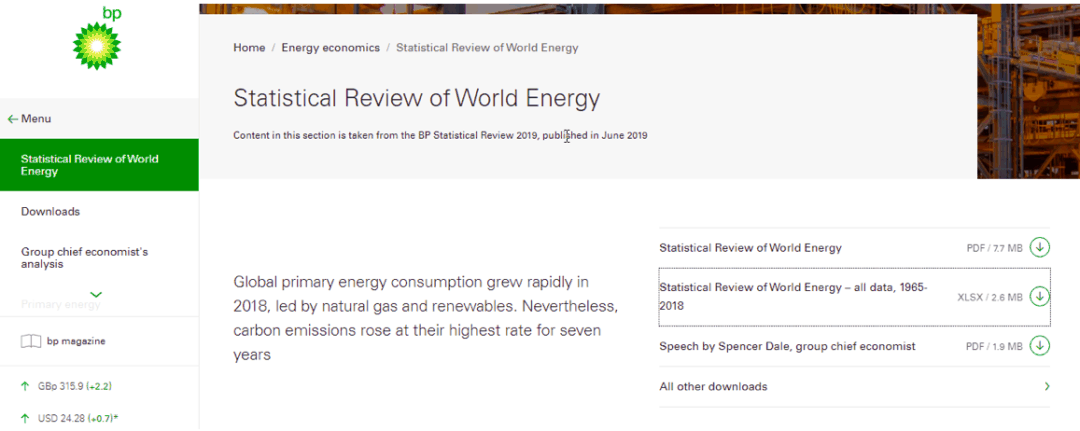Go to Home breadcrumb
This screenshot has height=431, width=1080.
(249, 48)
